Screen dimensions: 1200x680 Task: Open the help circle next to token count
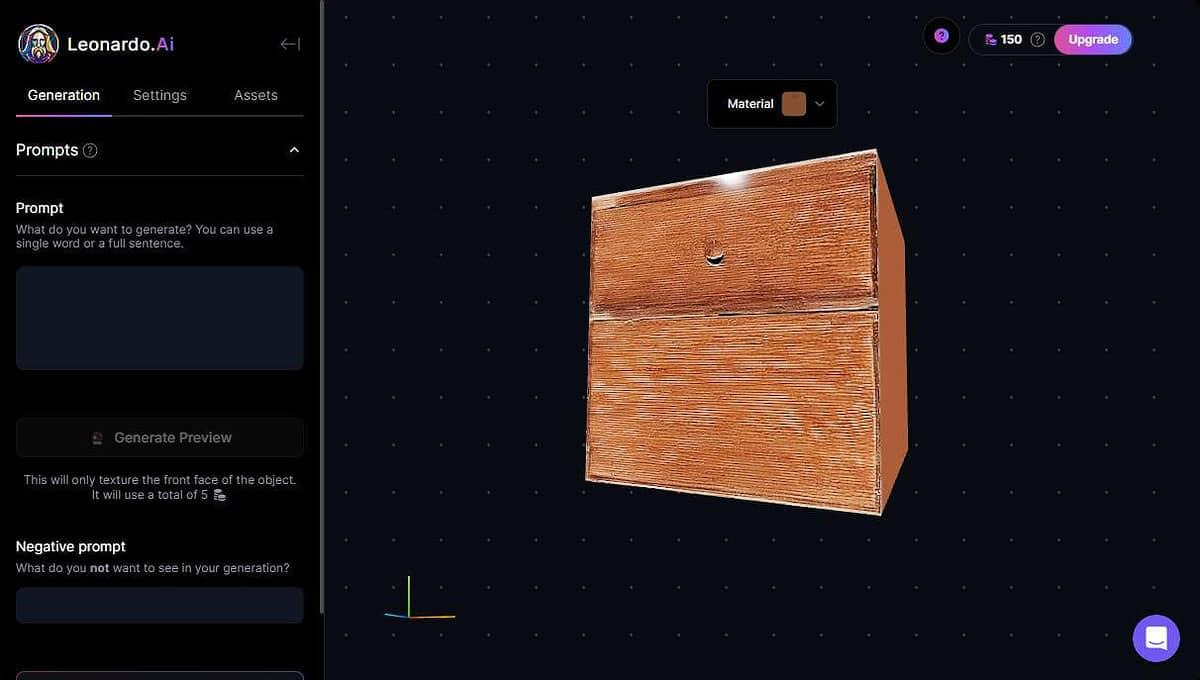[x=1037, y=39]
